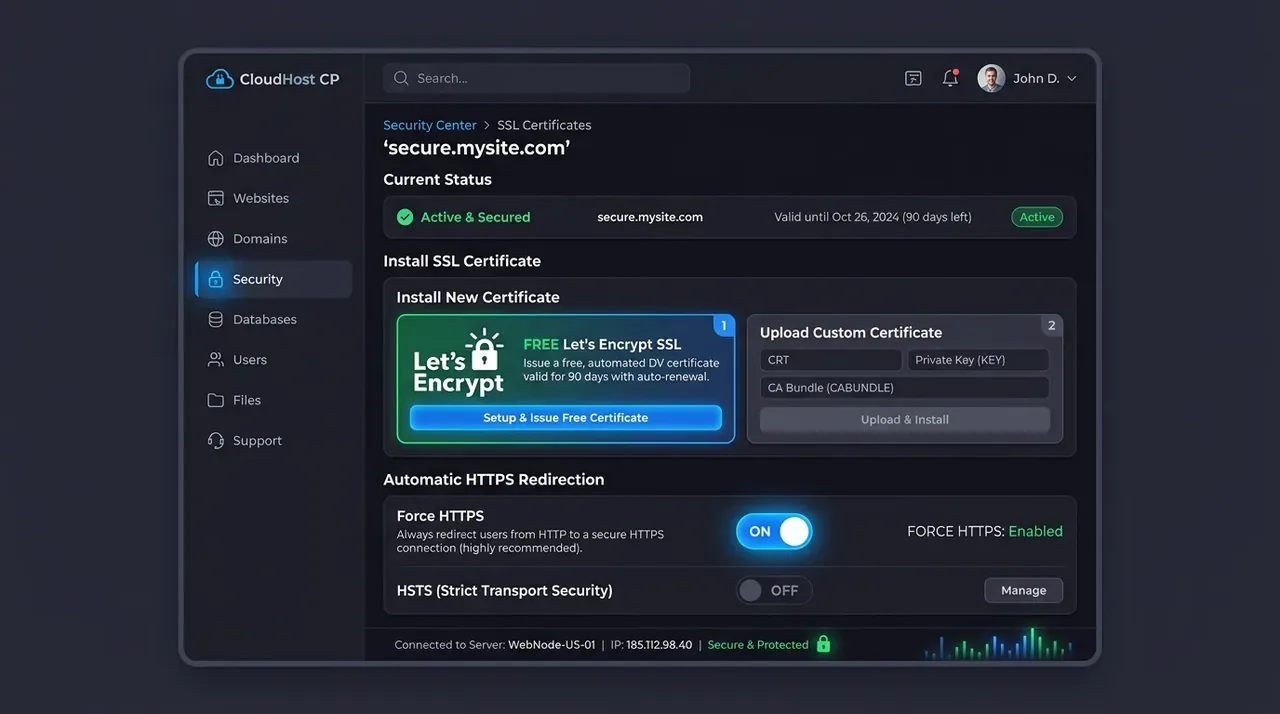
Task: Click the Let's Encrypt padlock logo
Action: coord(485,350)
